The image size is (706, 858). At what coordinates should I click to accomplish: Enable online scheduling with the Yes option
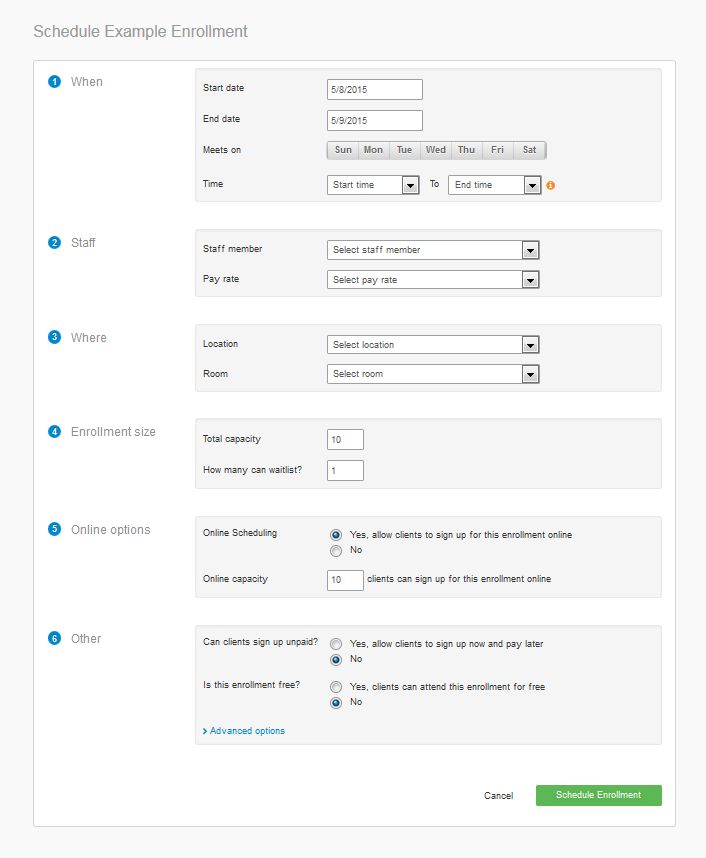[335, 533]
